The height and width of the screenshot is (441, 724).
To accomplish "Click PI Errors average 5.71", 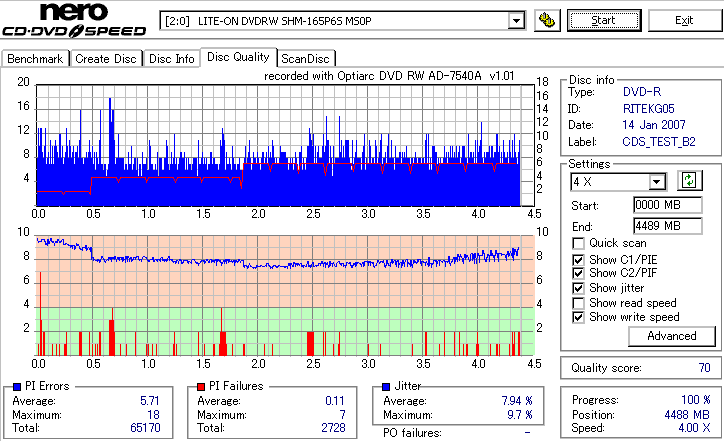I will [150, 401].
